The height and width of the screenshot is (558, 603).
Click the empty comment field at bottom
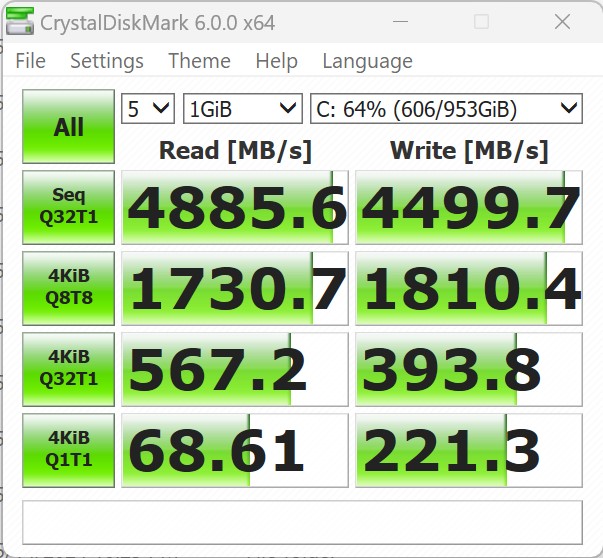pos(302,522)
